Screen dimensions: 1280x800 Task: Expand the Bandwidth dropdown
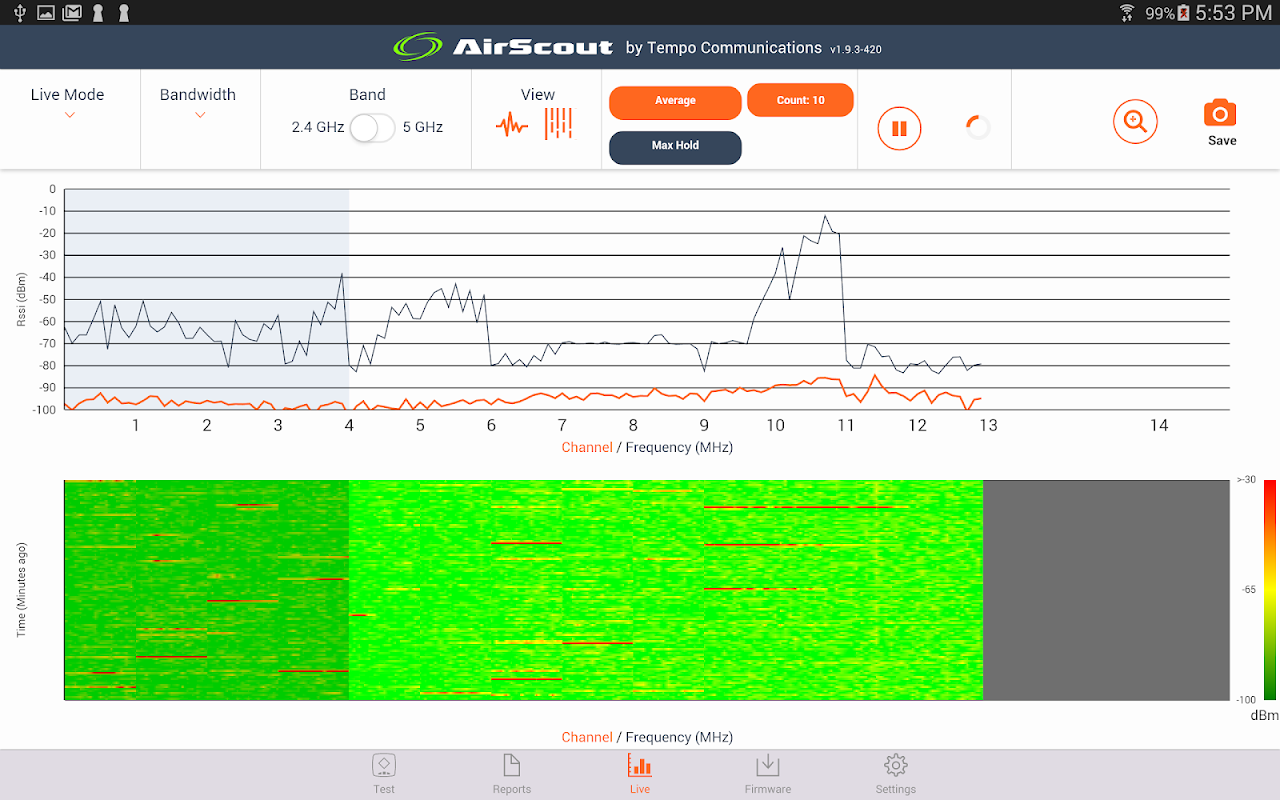198,103
